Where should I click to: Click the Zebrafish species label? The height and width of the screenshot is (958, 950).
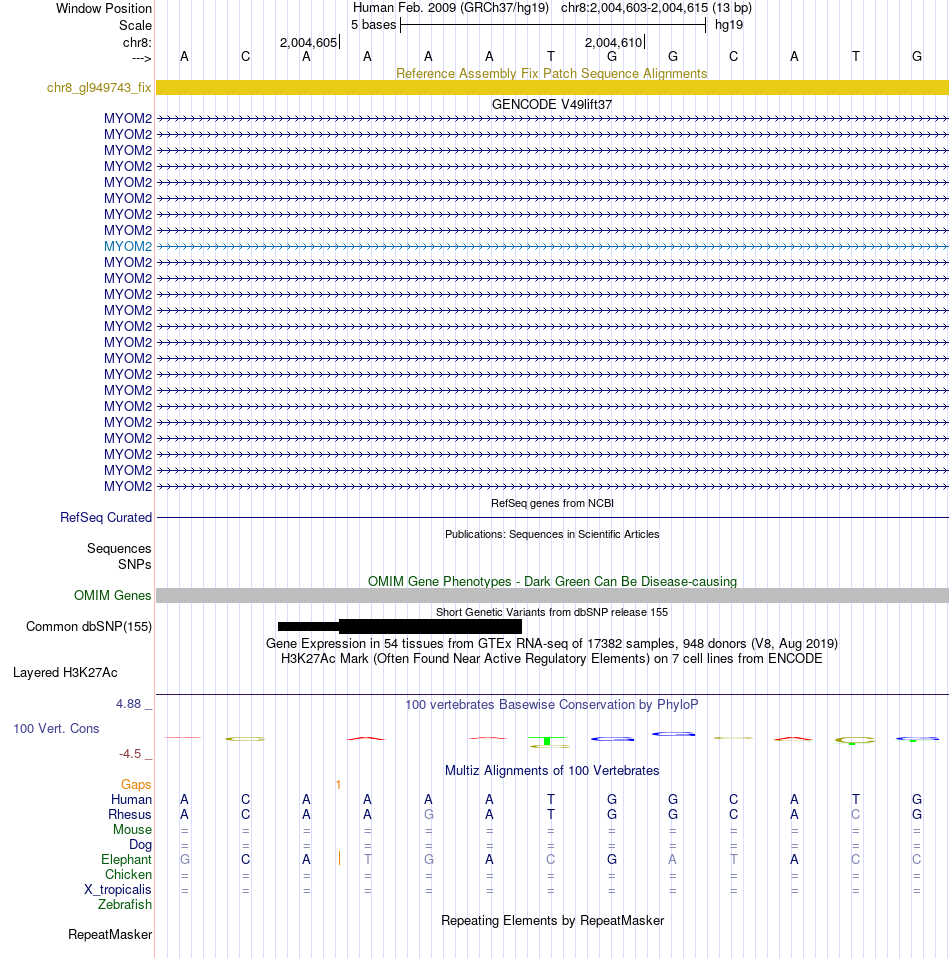(125, 905)
